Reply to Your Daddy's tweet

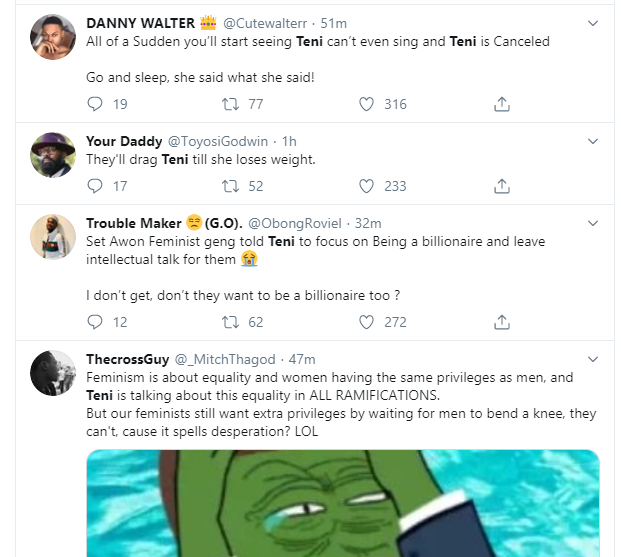(x=96, y=185)
